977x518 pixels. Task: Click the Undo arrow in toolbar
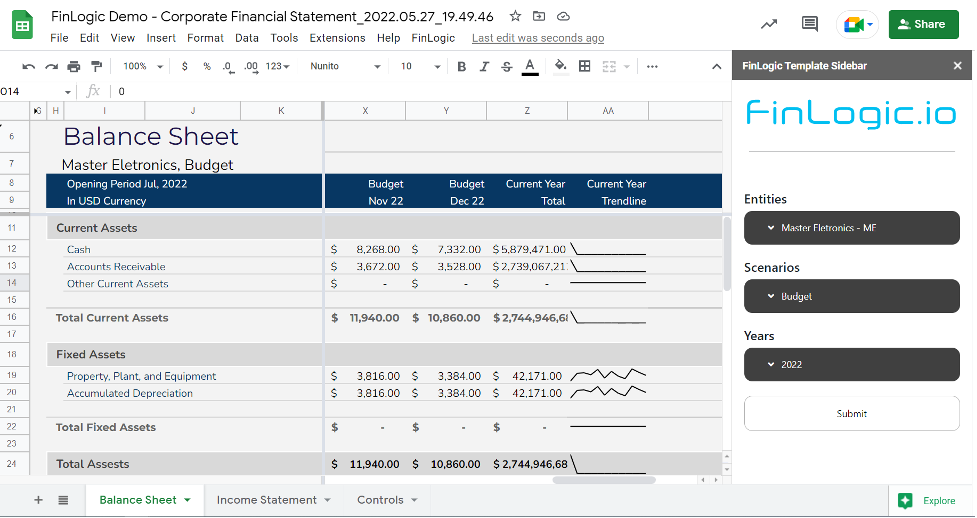tap(29, 66)
